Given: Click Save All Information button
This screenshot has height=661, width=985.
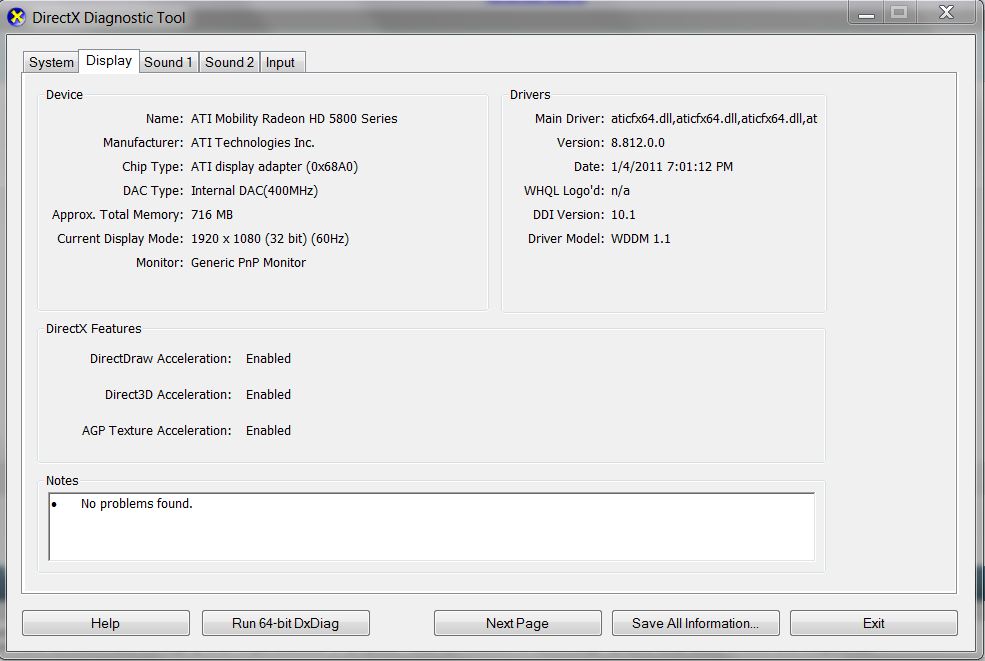Looking at the screenshot, I should pos(695,623).
